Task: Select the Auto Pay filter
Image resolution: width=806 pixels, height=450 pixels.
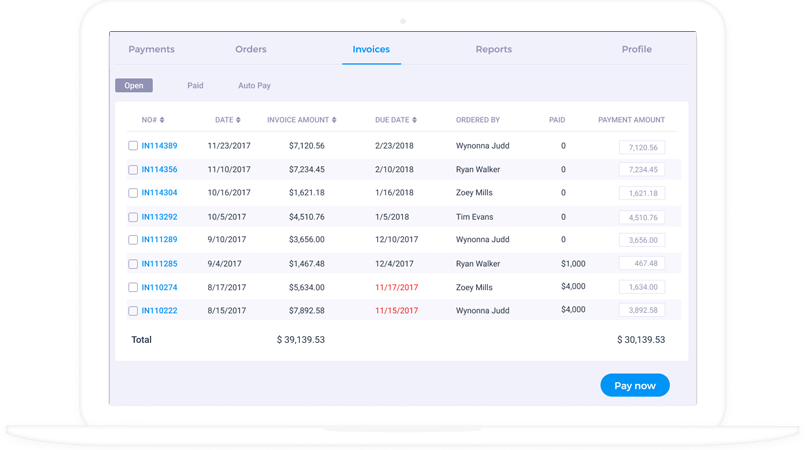Action: (254, 86)
